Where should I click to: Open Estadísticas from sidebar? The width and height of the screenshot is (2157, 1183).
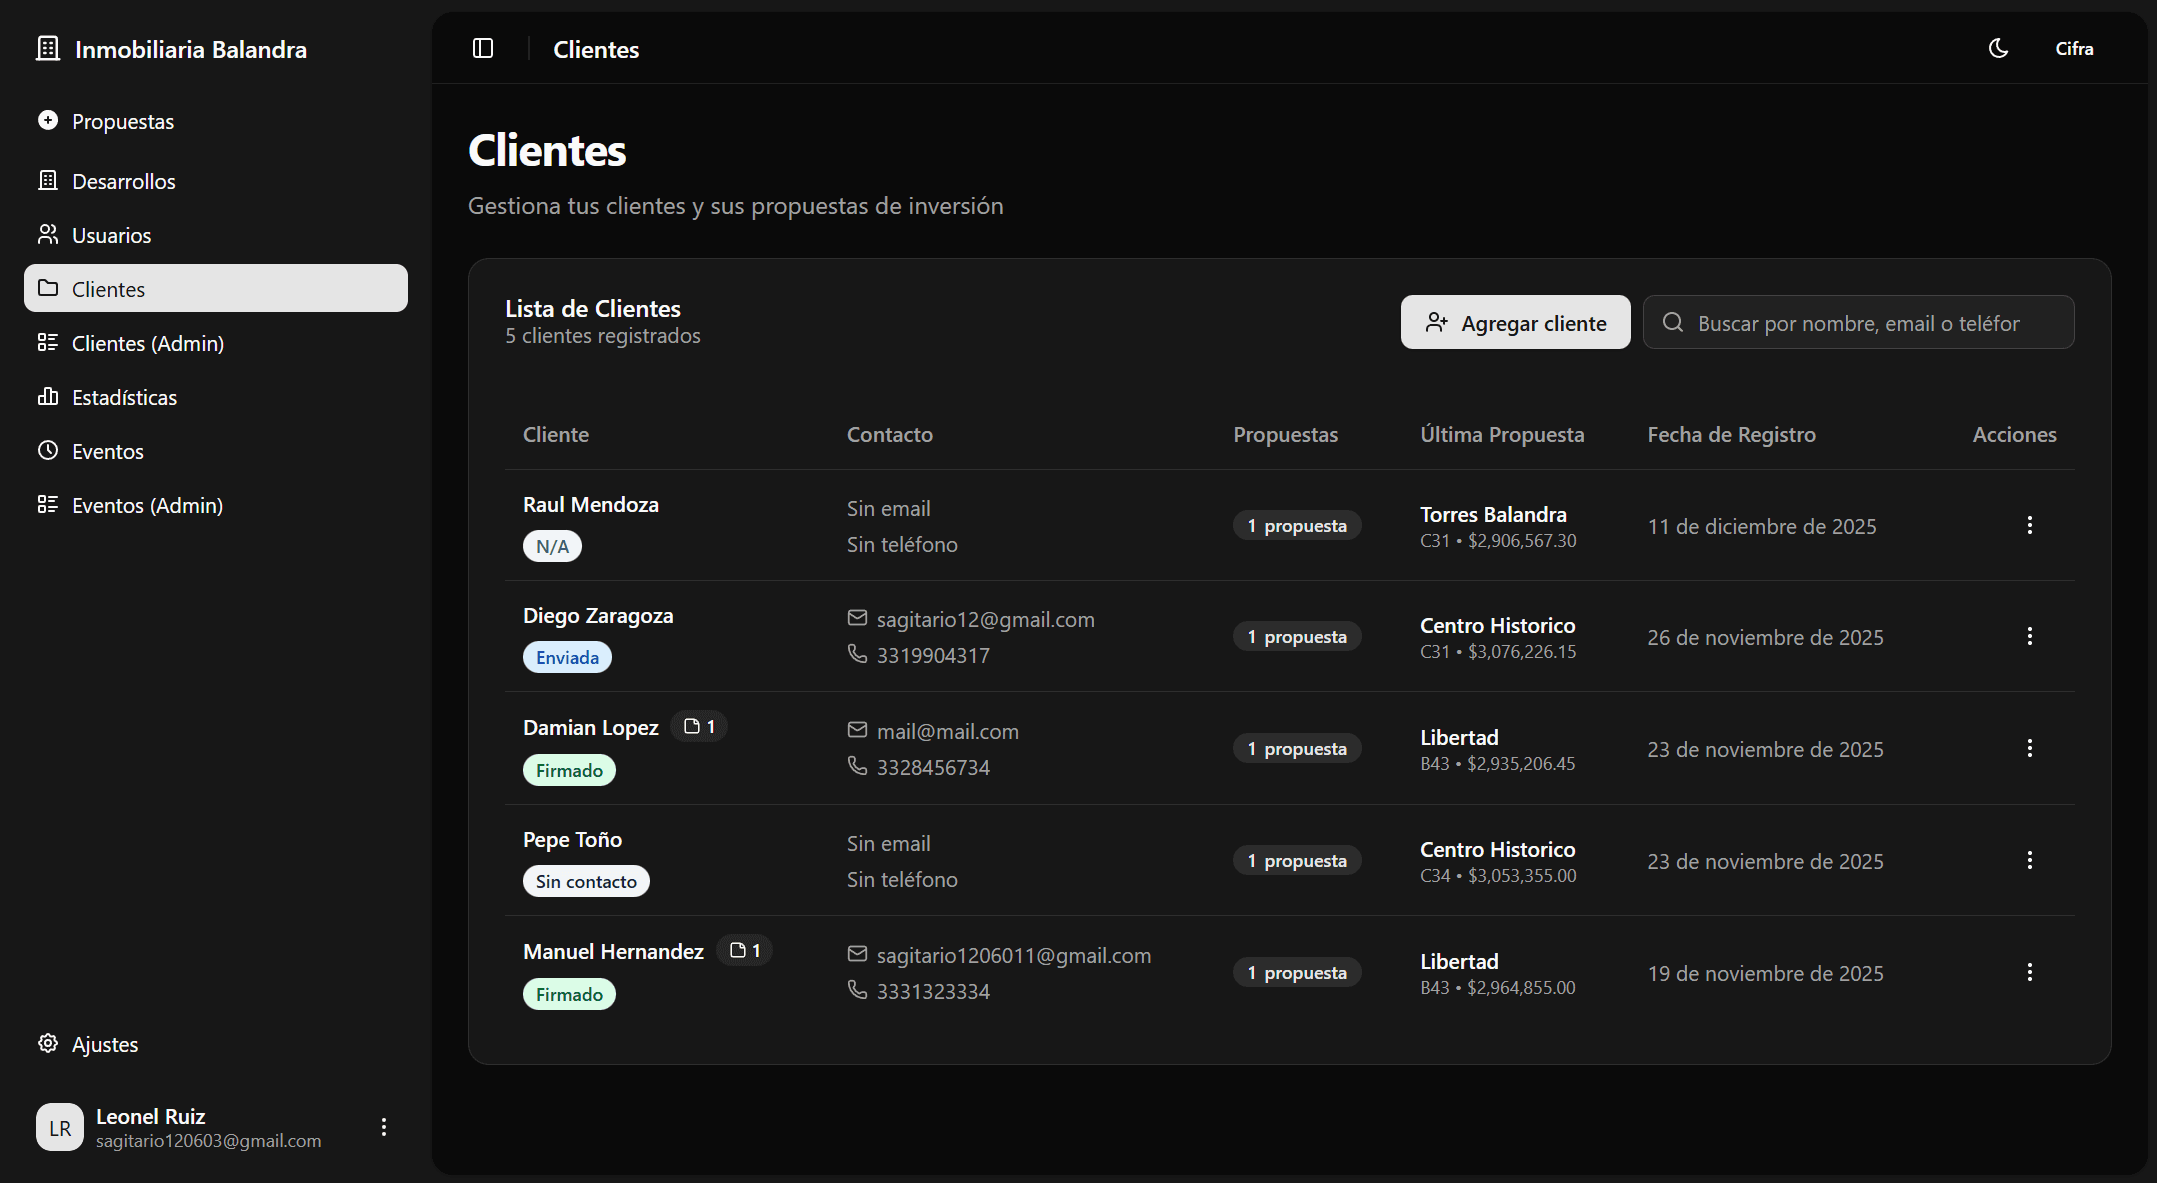tap(125, 398)
